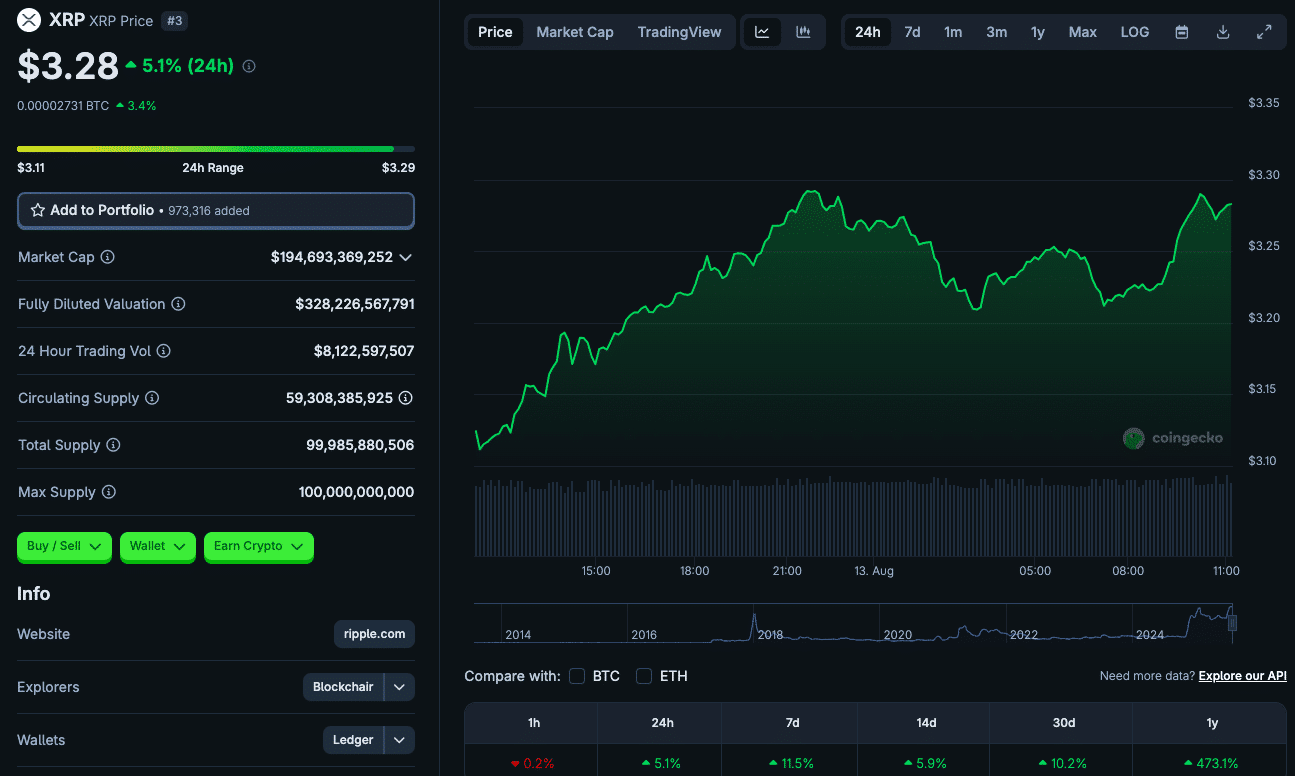The width and height of the screenshot is (1295, 776).
Task: Click the Market Cap info icon
Action: tap(108, 257)
